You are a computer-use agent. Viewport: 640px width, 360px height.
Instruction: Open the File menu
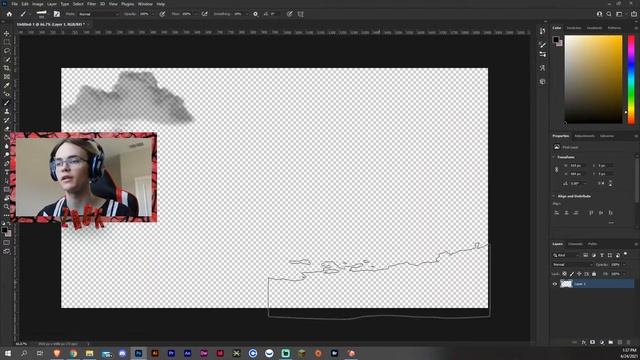coord(14,4)
